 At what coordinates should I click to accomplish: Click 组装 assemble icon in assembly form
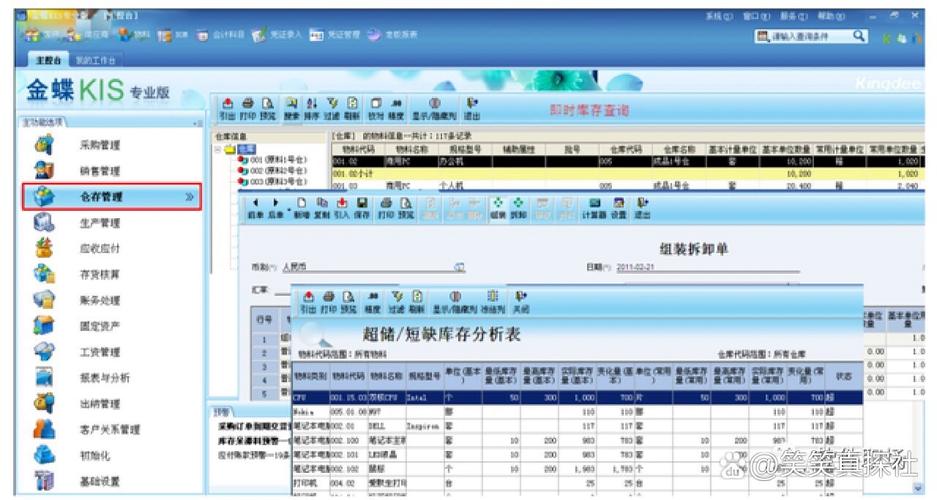tap(498, 208)
